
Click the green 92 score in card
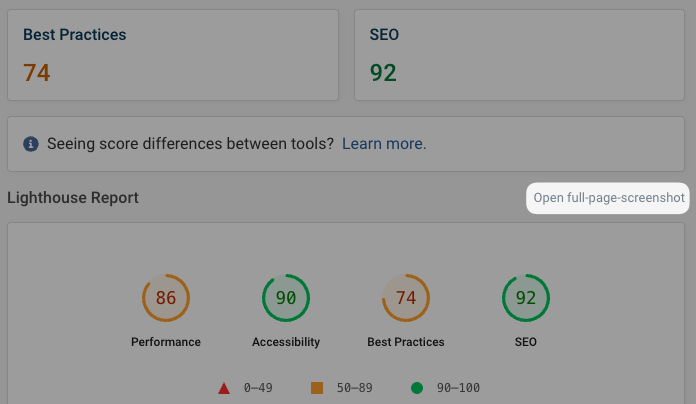(383, 73)
